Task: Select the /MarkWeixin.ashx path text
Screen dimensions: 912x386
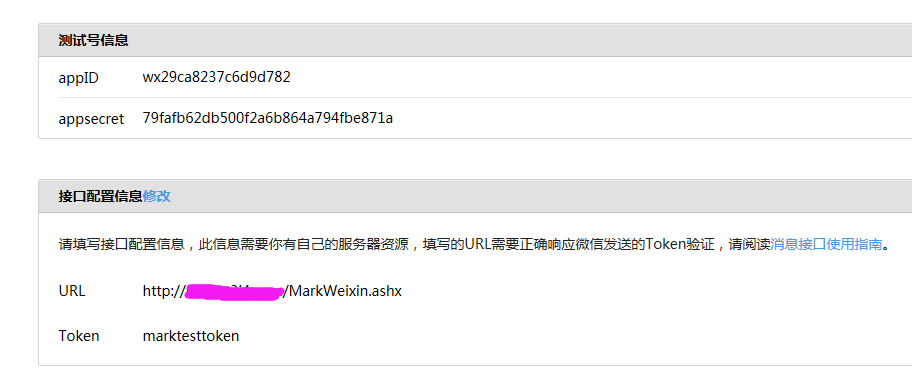Action: pos(343,291)
